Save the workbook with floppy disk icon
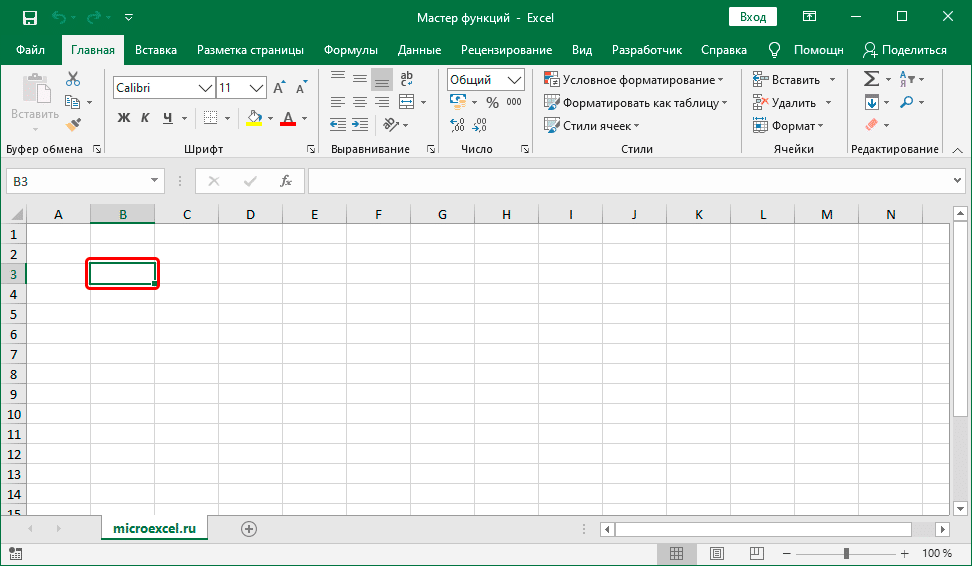 [29, 17]
